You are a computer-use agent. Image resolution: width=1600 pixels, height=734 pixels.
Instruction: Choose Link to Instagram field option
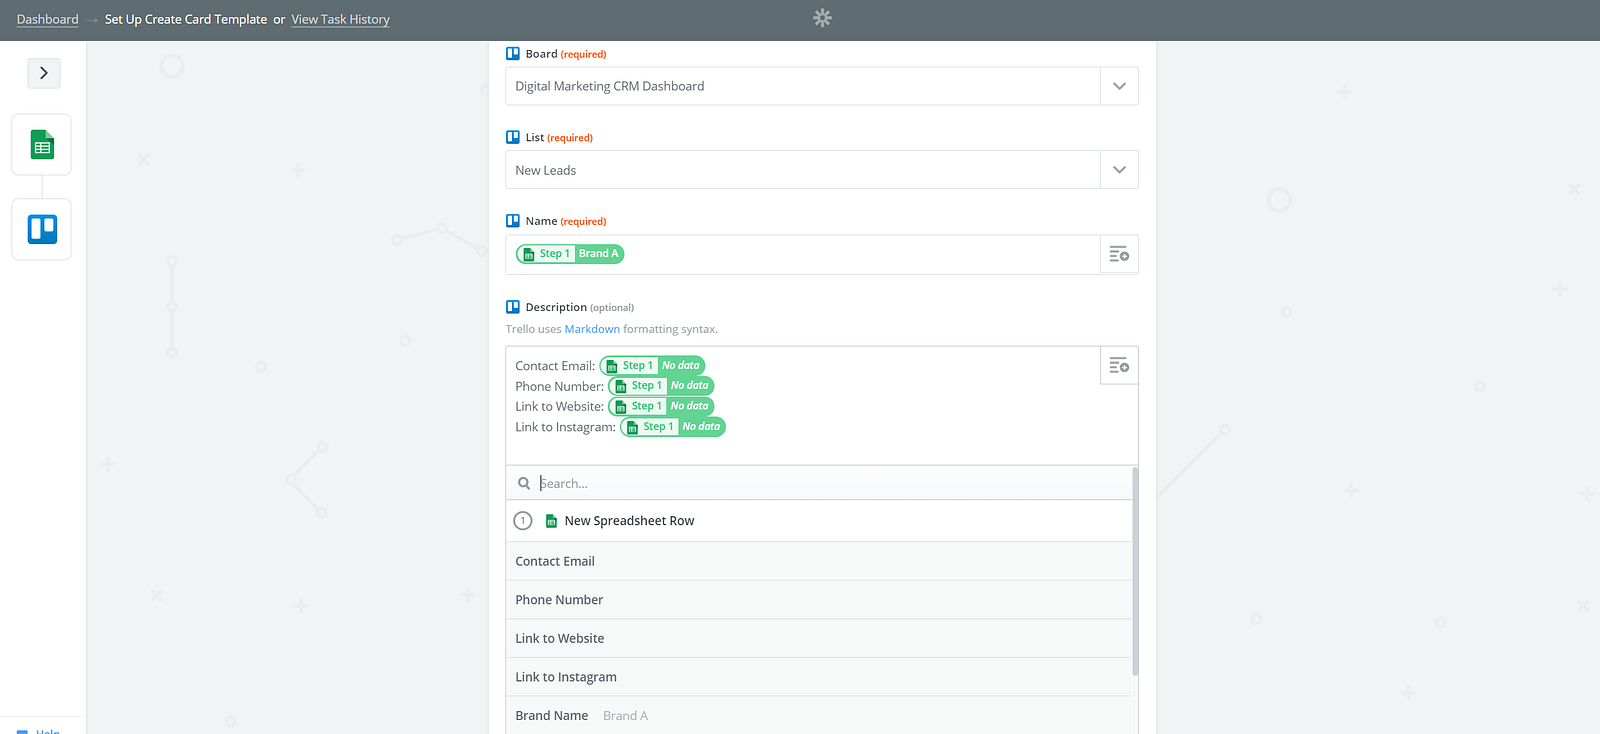(566, 677)
